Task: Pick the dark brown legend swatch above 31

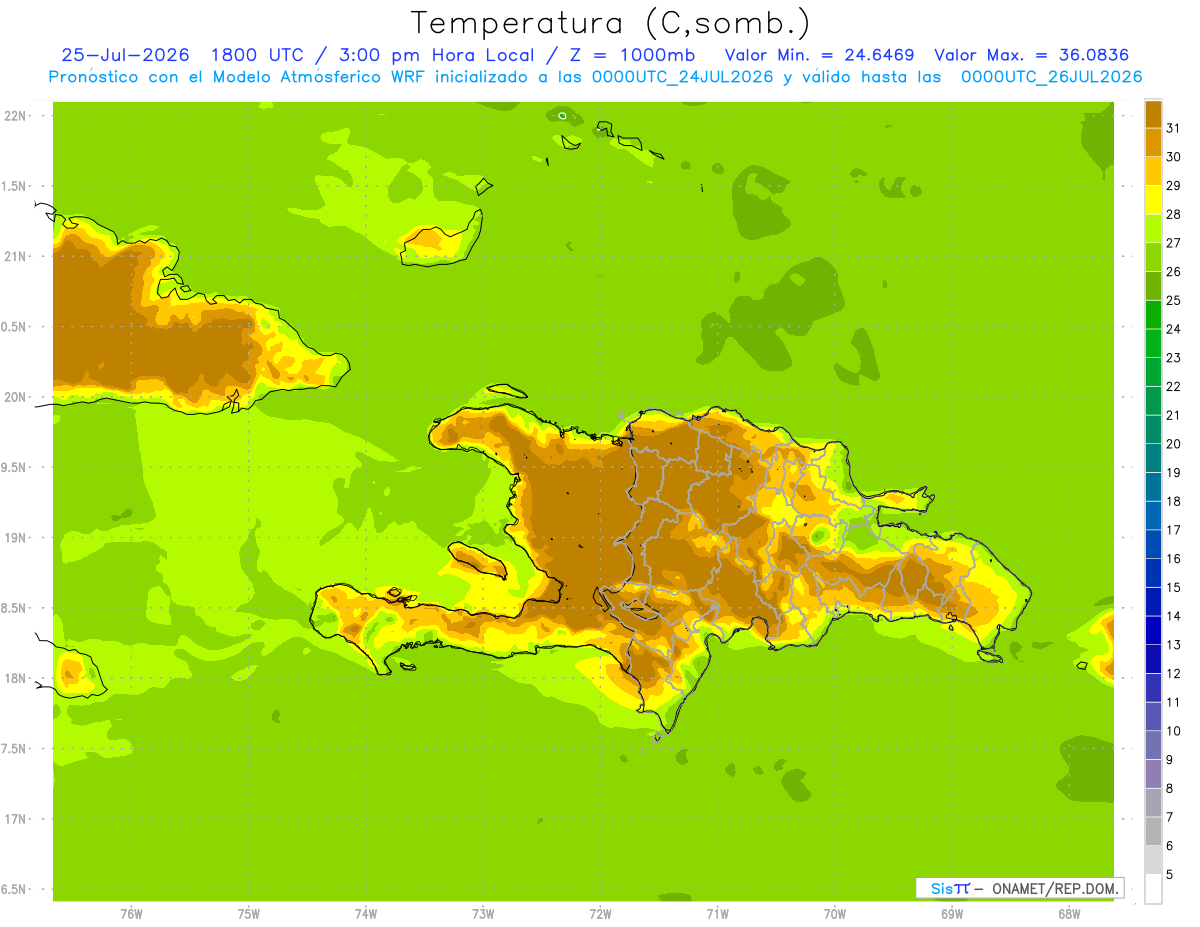Action: coord(1153,114)
